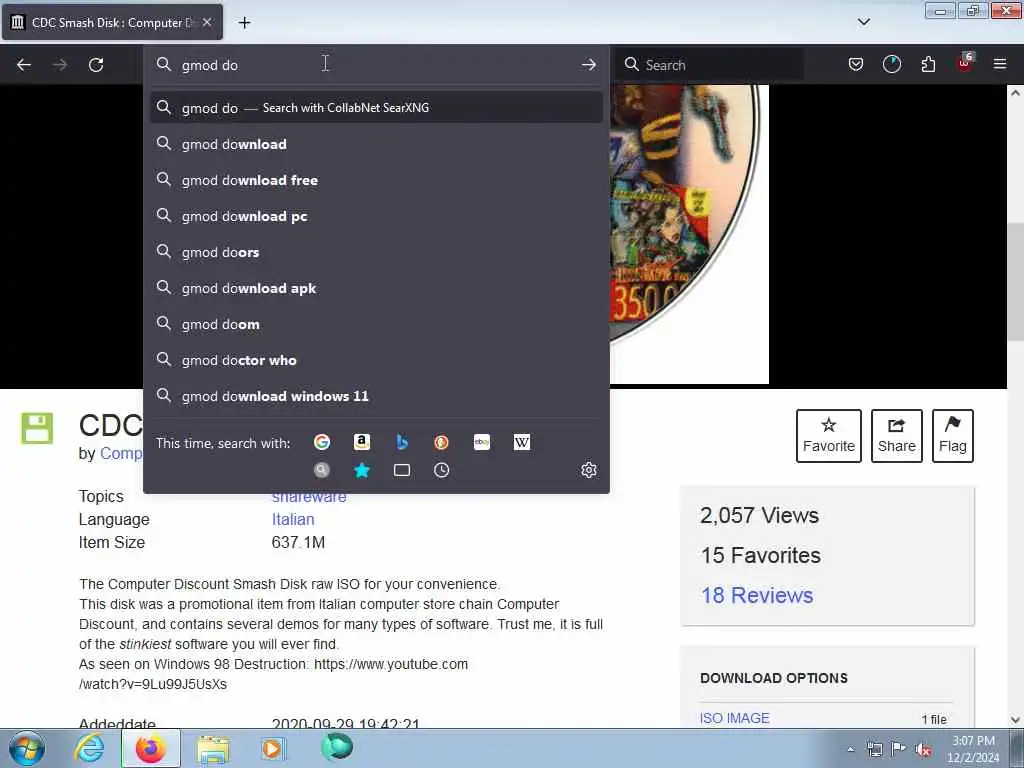
Task: Search this time with eBay
Action: click(x=482, y=442)
